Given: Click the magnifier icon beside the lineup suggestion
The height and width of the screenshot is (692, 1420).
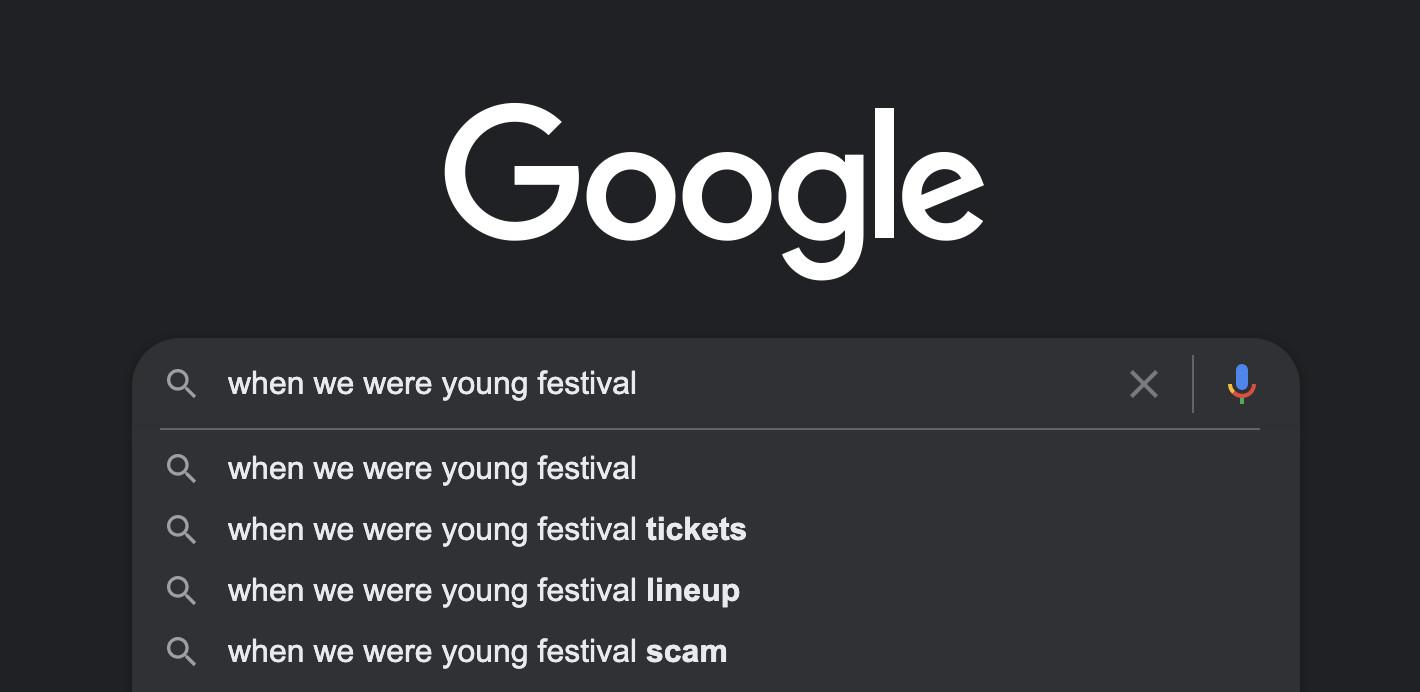Looking at the screenshot, I should point(181,591).
